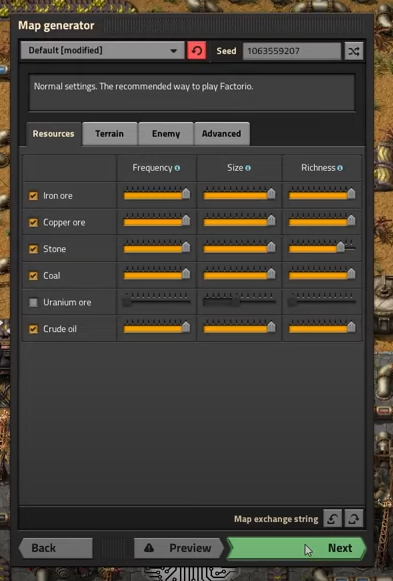Uncheck the Stone checkbox
Viewport: 393px width, 581px height.
[x=33, y=249]
